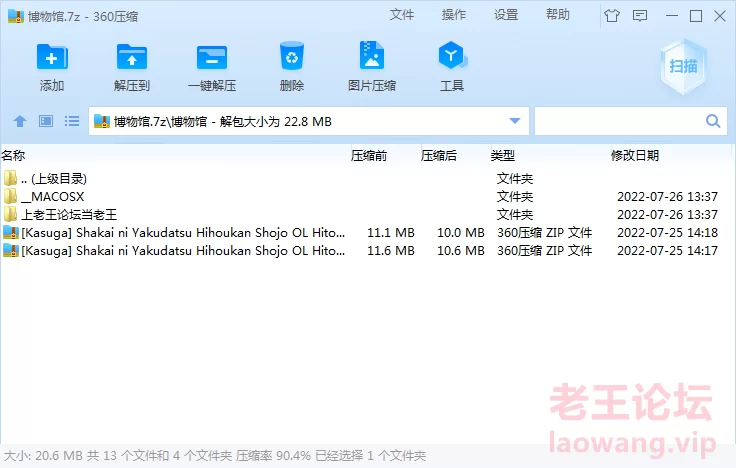Click the 10.0 MB compressed size cell
Viewport: 736px width, 468px height.
460,233
